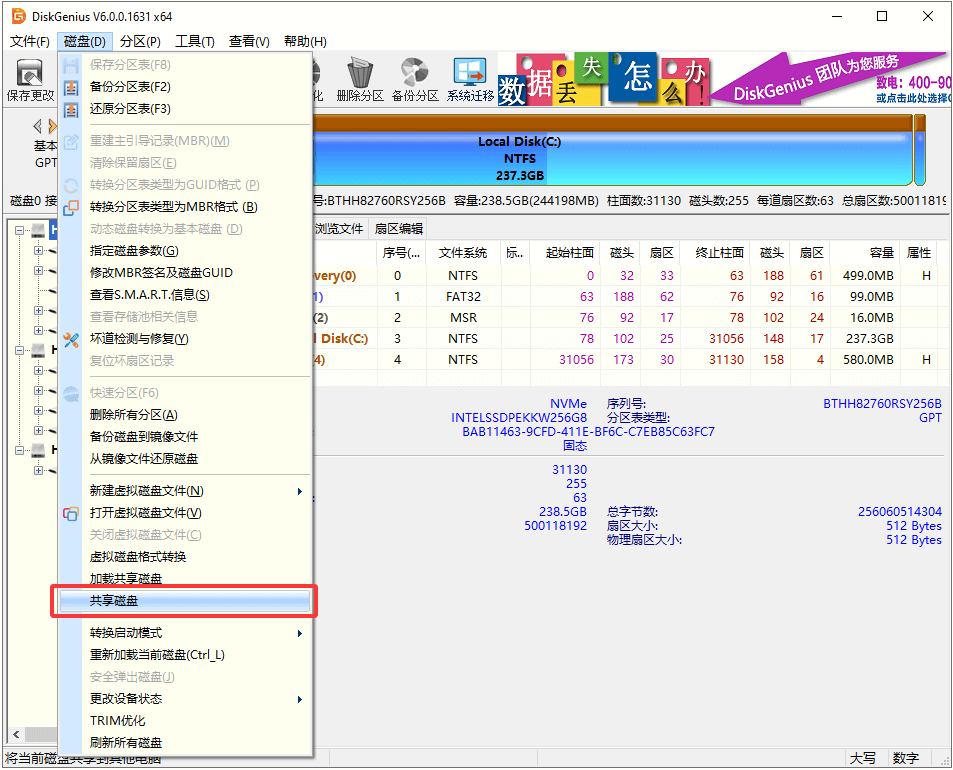953x770 pixels.
Task: Expand the 转换启动模式 submenu arrow
Action: click(x=299, y=633)
